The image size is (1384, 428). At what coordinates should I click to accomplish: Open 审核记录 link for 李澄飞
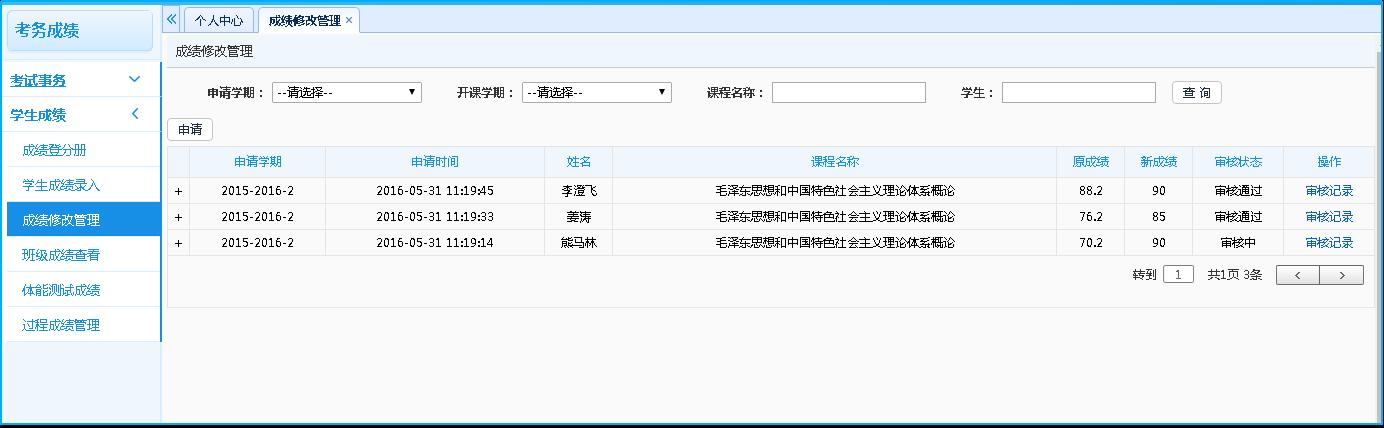(x=1329, y=191)
